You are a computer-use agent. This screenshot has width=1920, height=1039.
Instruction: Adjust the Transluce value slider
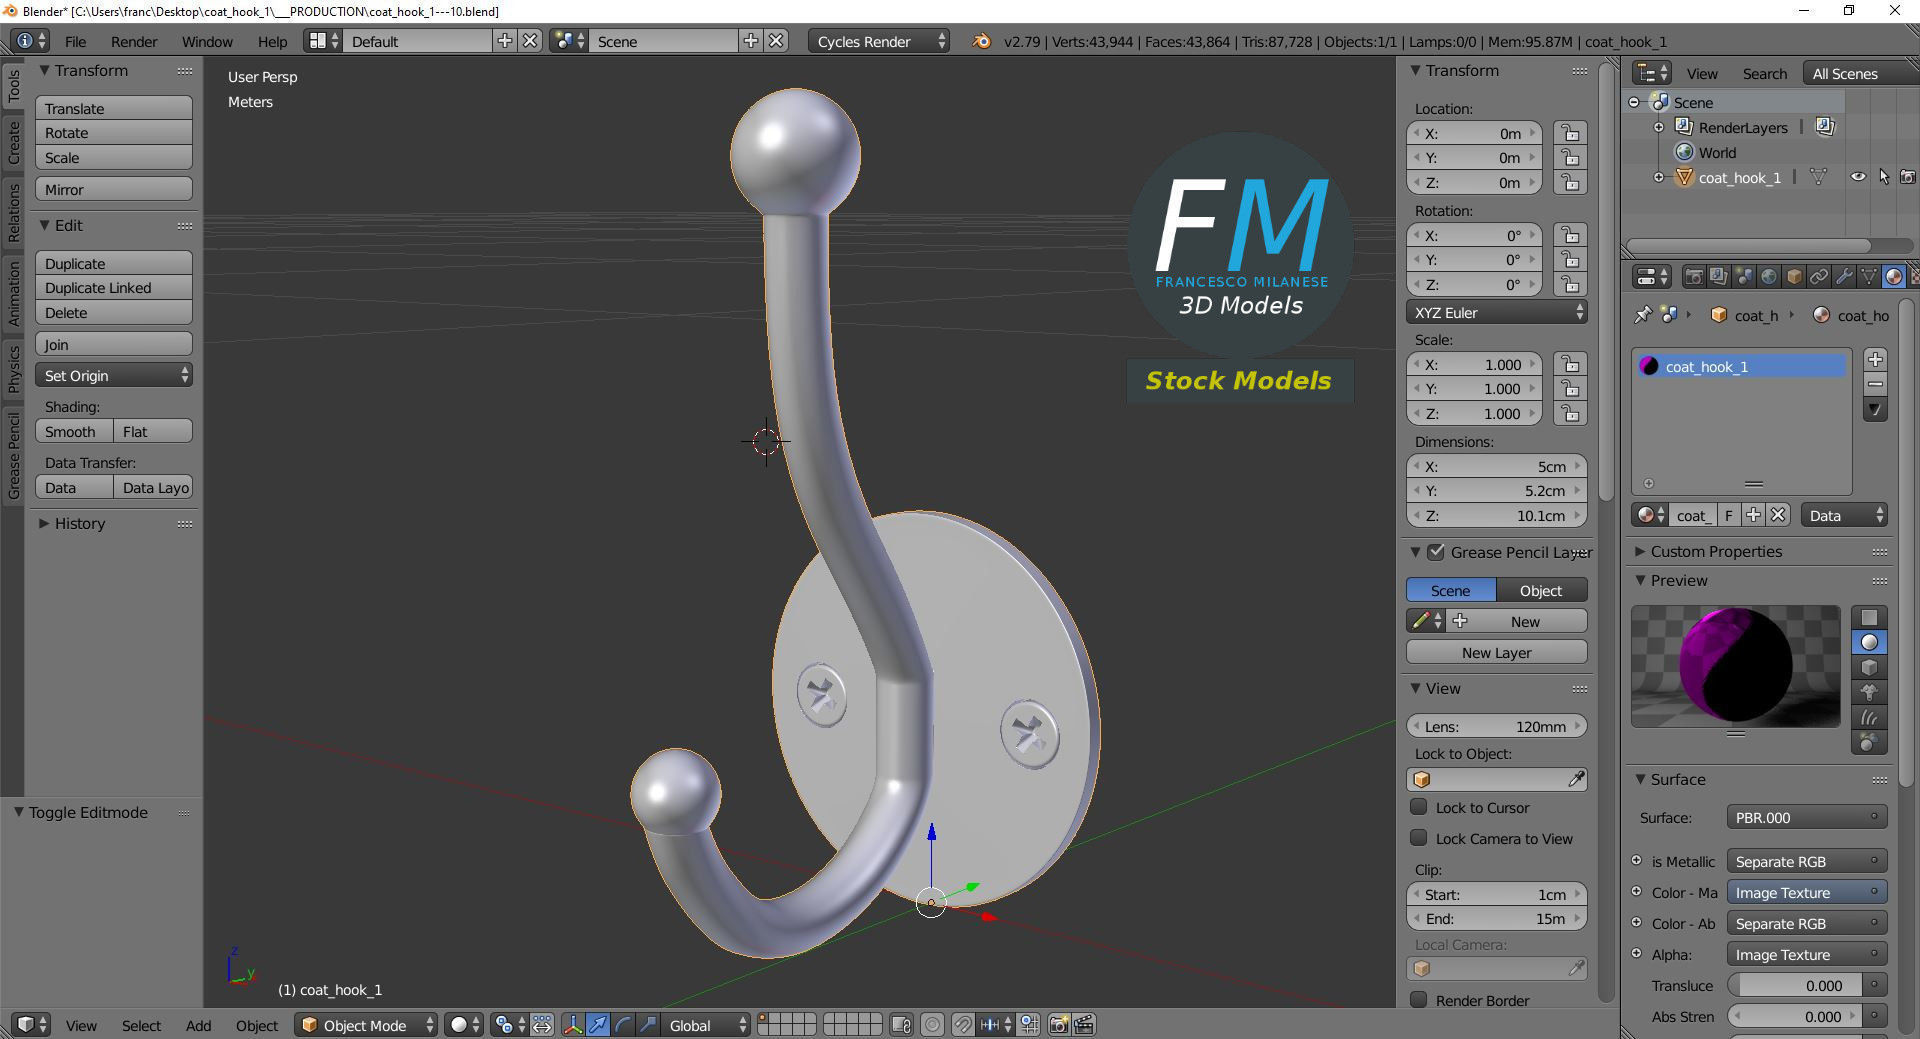[x=1793, y=985]
